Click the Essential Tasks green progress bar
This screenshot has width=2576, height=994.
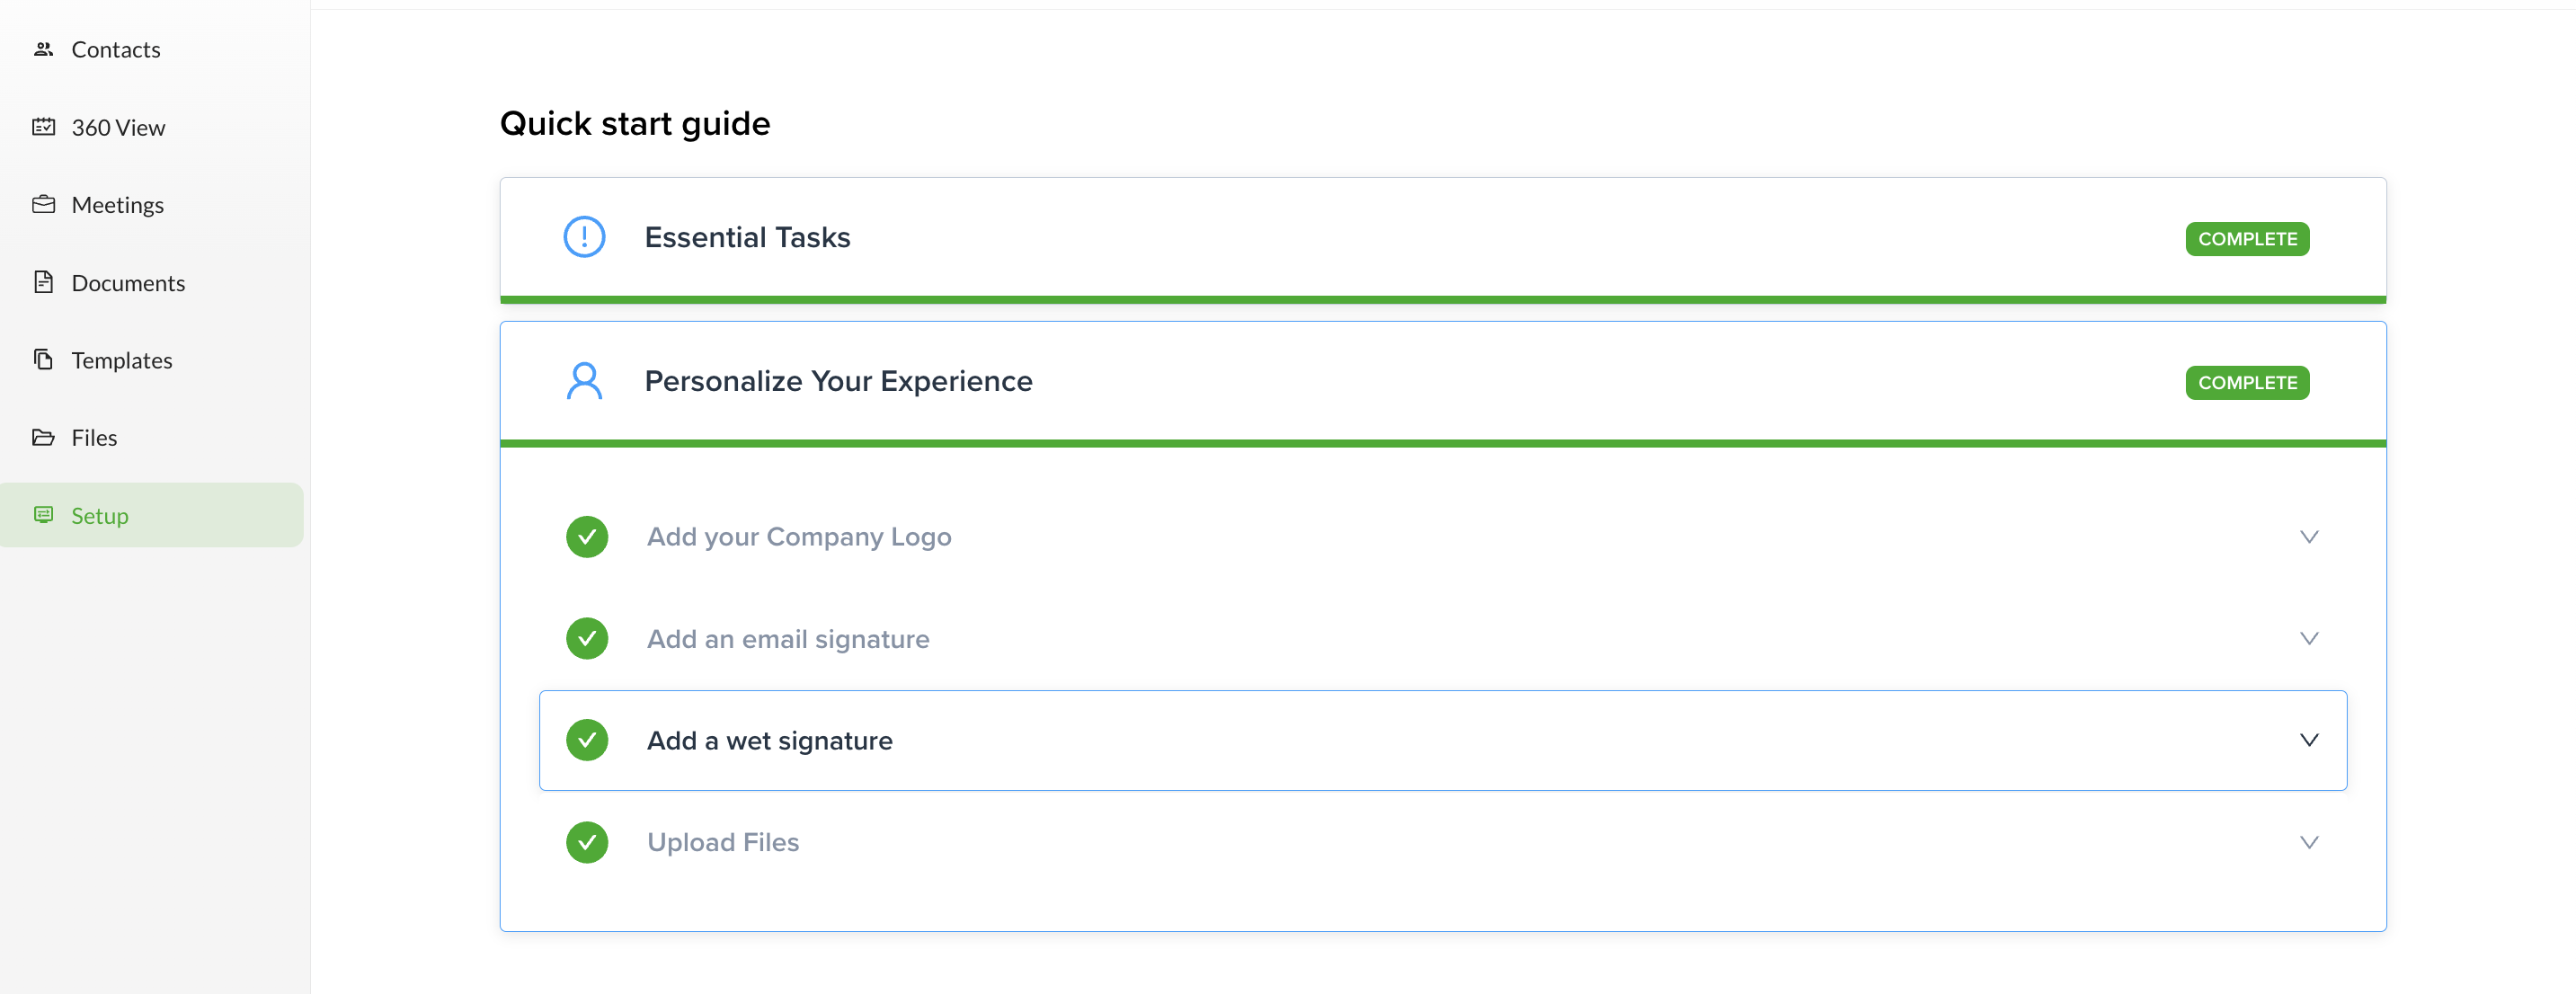pyautogui.click(x=1442, y=299)
